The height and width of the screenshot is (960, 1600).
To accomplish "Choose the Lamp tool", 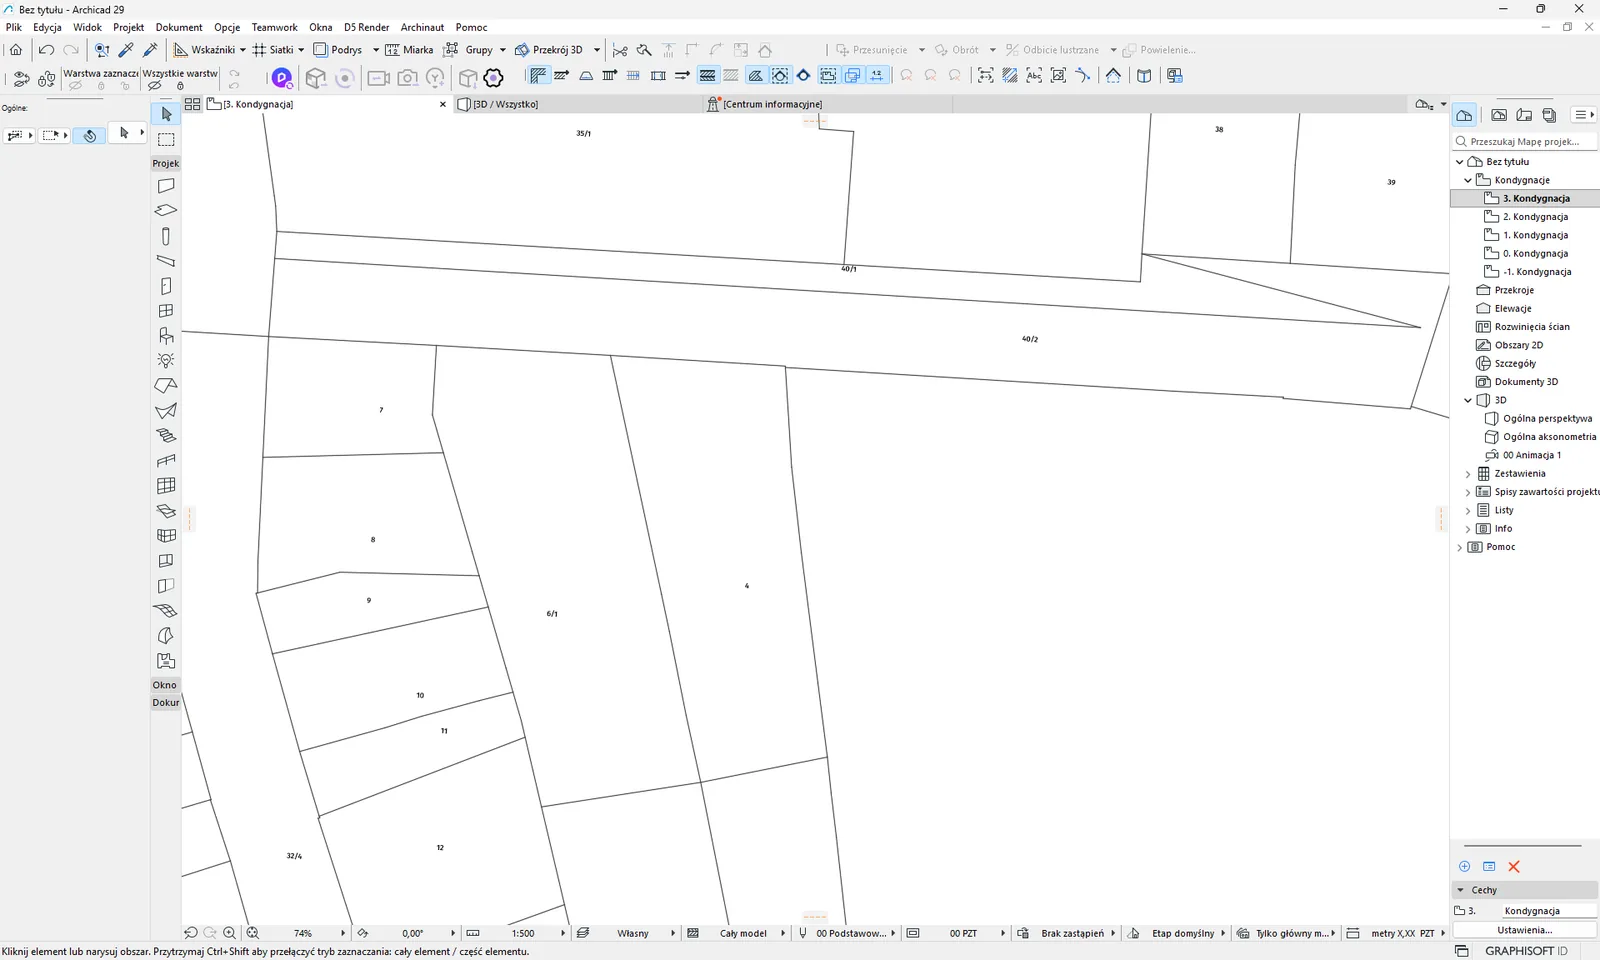I will (166, 361).
